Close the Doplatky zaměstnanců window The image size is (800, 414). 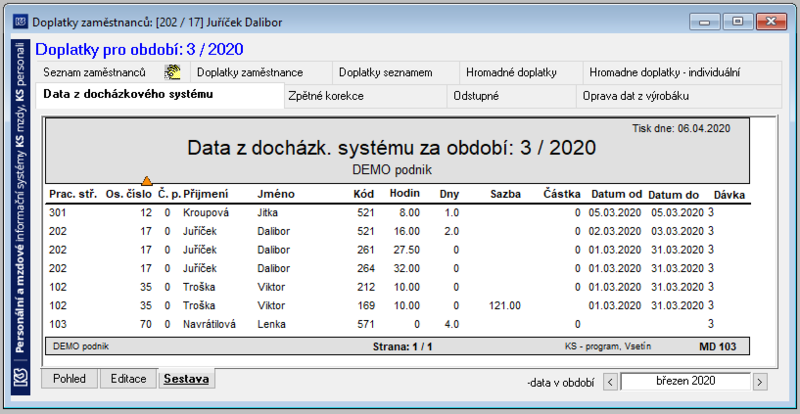pos(771,21)
